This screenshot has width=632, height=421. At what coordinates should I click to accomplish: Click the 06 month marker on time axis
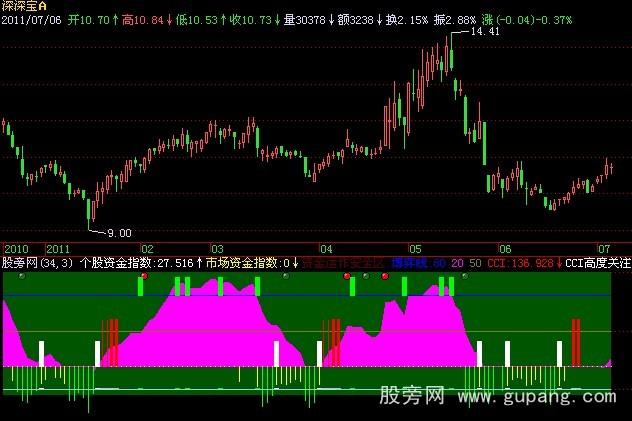505,247
